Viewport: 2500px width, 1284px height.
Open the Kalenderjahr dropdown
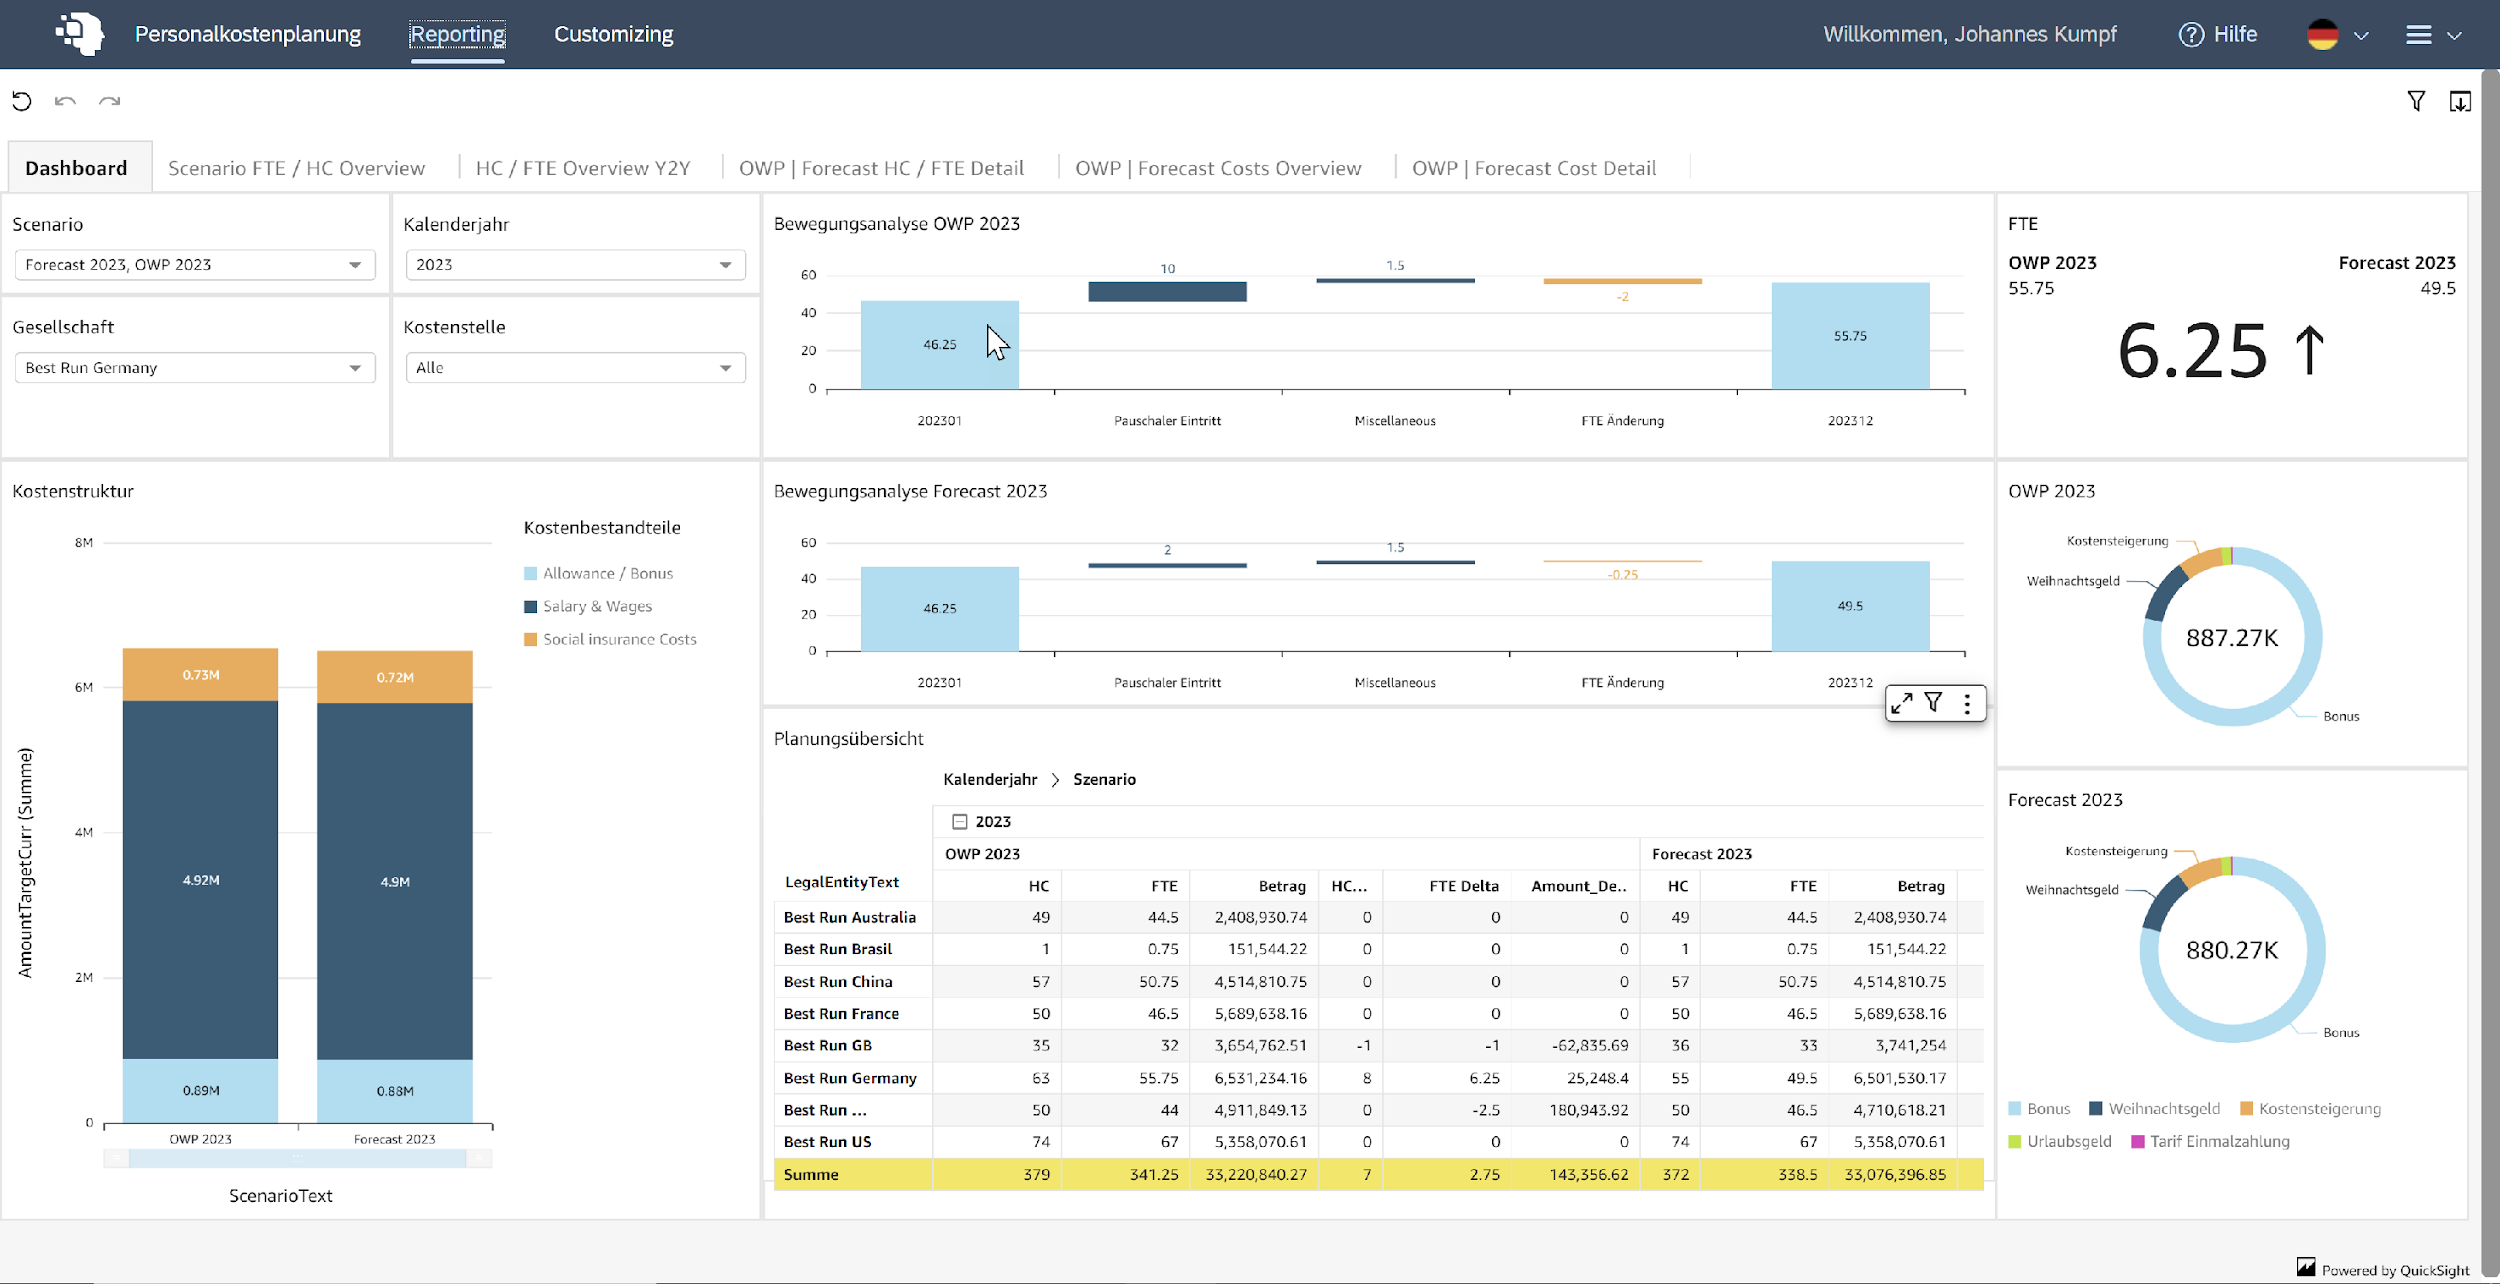(725, 264)
